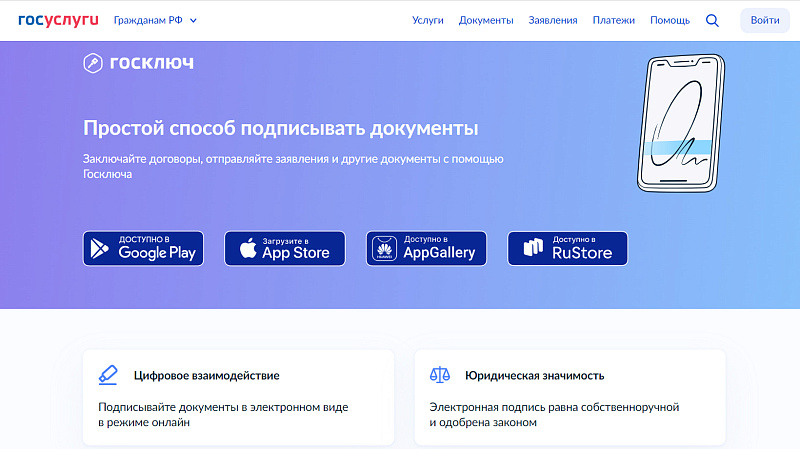Click the Заключайте договоры description text
This screenshot has width=800, height=449.
click(293, 166)
